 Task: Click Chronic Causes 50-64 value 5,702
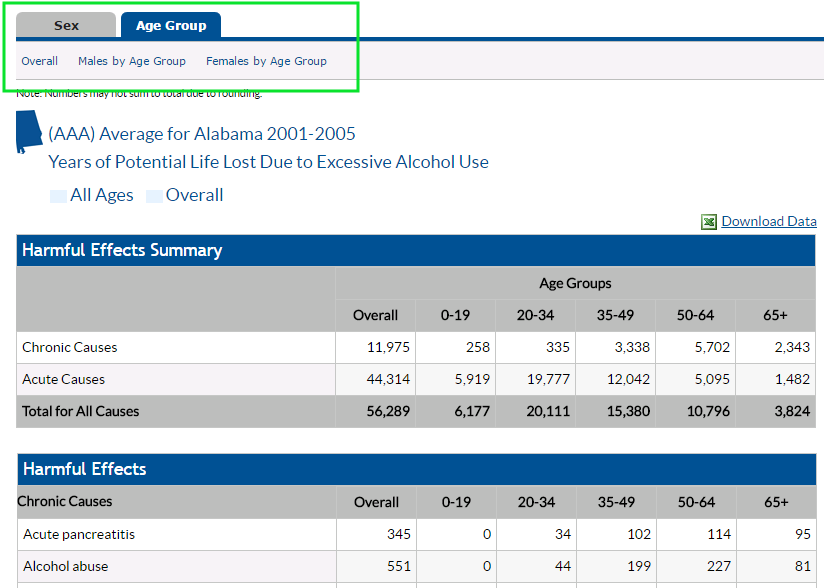712,347
